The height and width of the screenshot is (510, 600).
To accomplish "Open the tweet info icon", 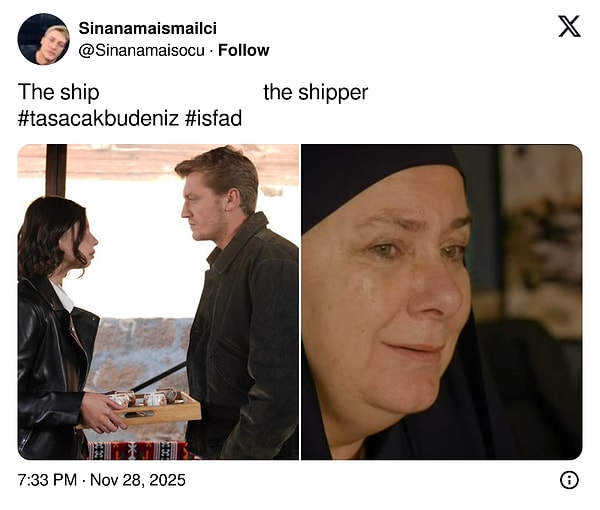I will pos(569,480).
